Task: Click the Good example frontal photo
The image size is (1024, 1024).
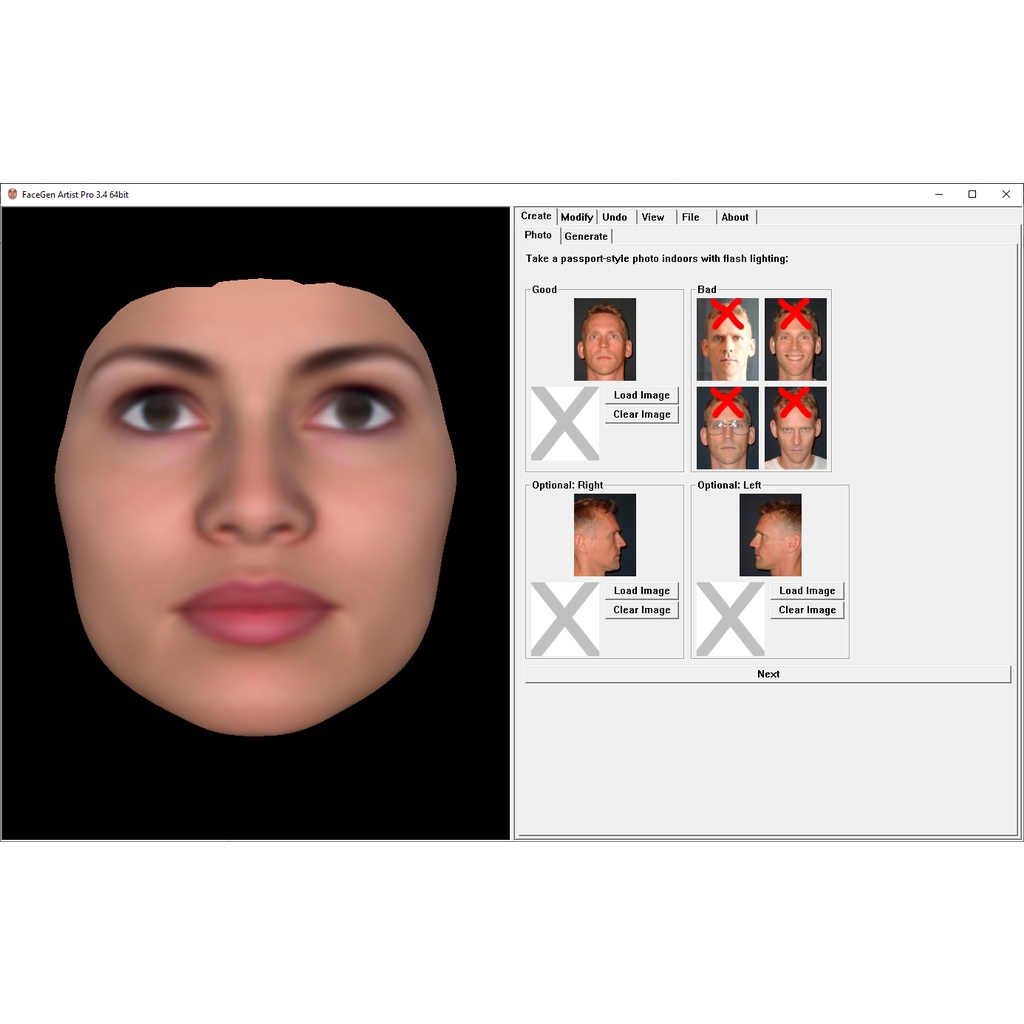Action: click(x=605, y=339)
